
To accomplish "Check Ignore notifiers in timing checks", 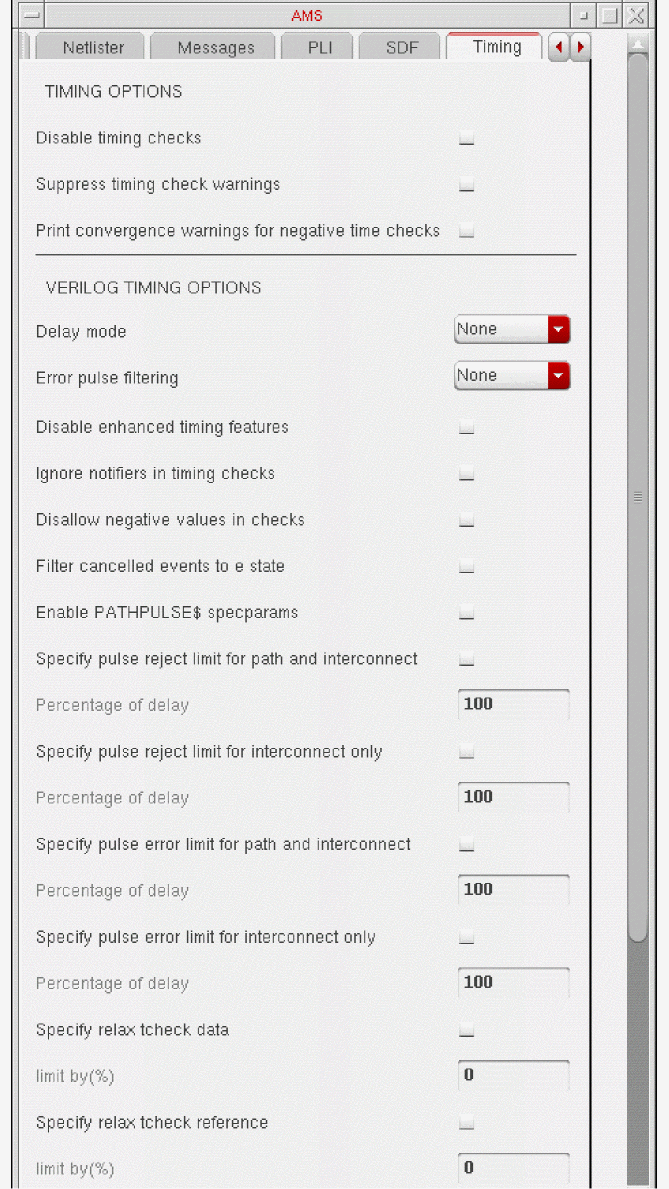I will (x=466, y=475).
